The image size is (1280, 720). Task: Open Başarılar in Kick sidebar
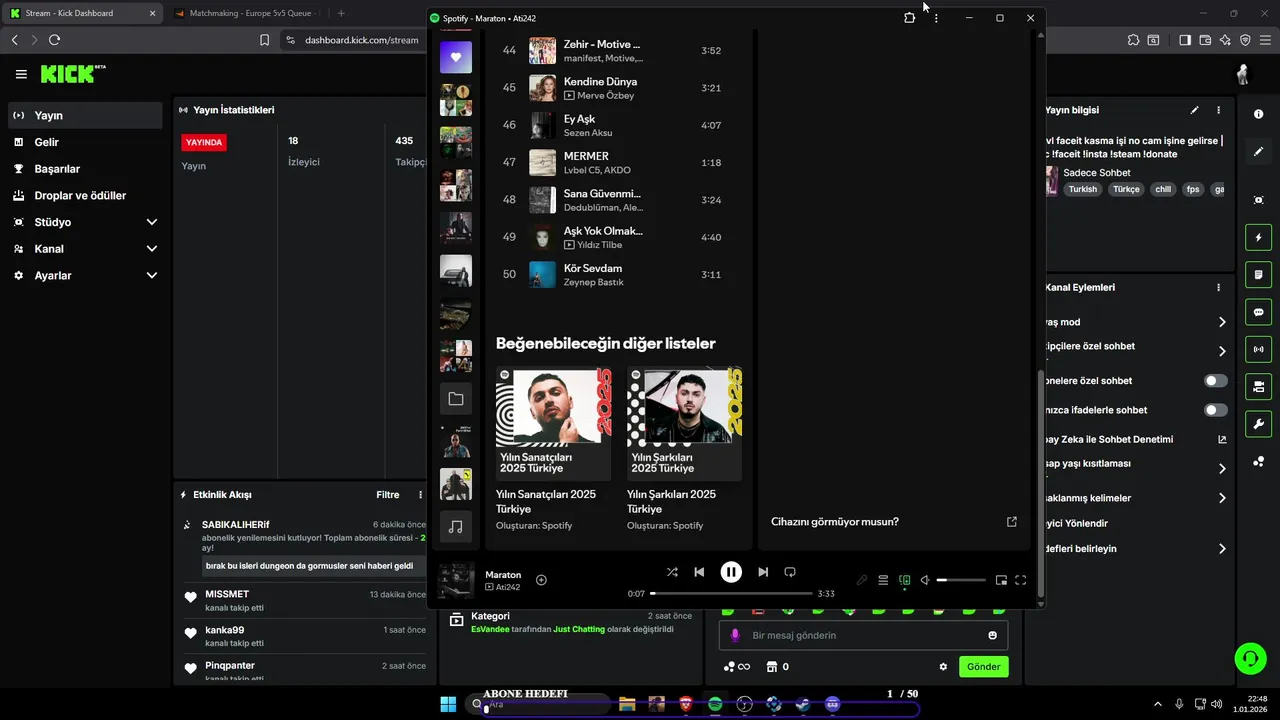tap(85, 169)
